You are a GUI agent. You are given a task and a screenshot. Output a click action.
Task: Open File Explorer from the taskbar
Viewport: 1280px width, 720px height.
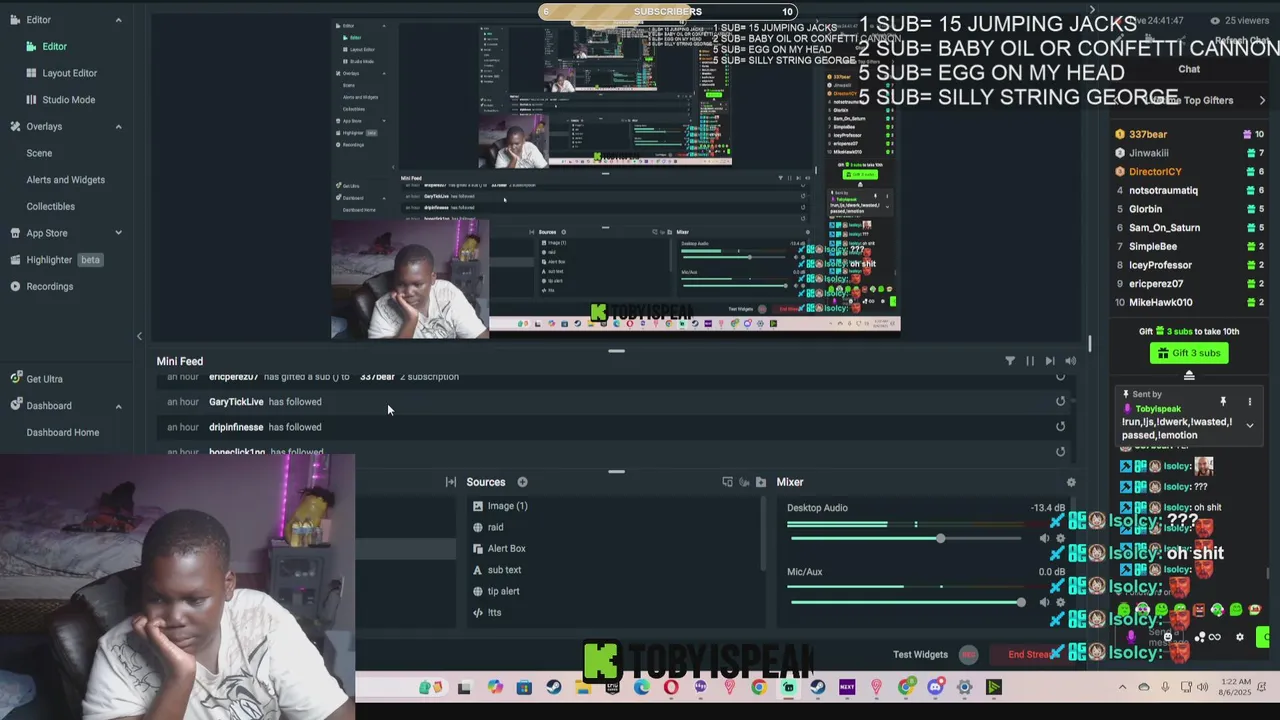[583, 687]
